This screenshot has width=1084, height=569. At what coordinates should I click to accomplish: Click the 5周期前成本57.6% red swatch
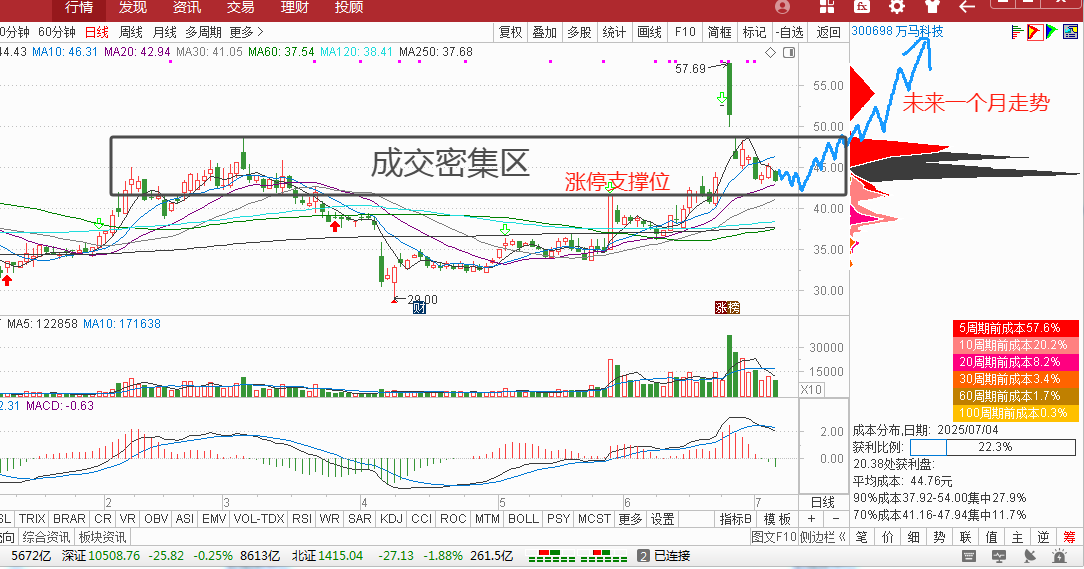pos(1016,328)
